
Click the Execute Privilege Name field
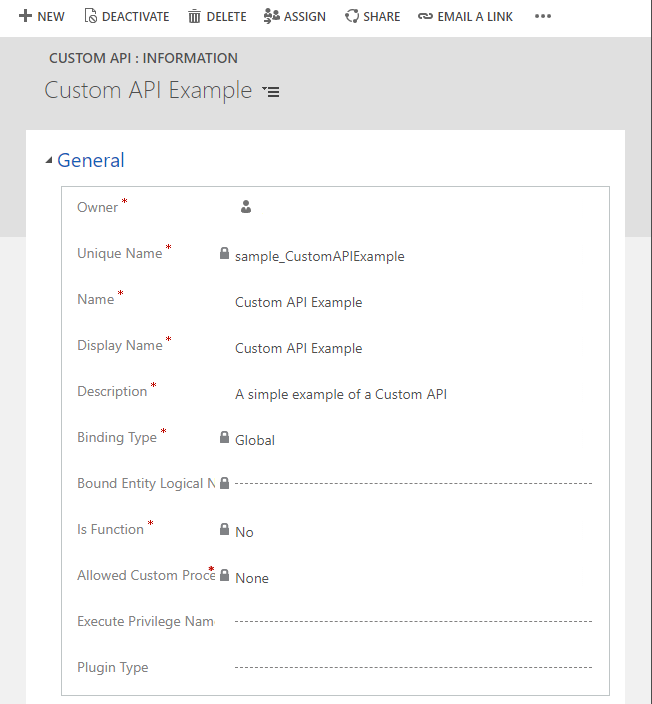point(412,621)
